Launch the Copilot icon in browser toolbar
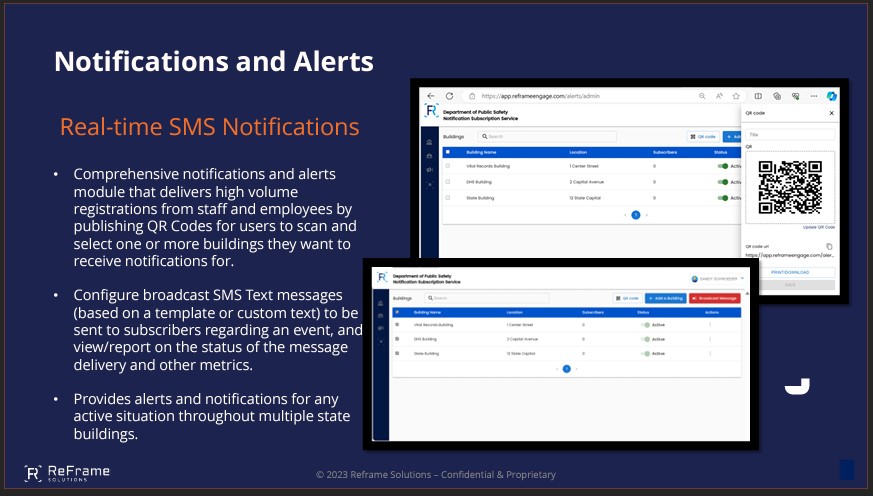The width and height of the screenshot is (873, 496). (832, 96)
